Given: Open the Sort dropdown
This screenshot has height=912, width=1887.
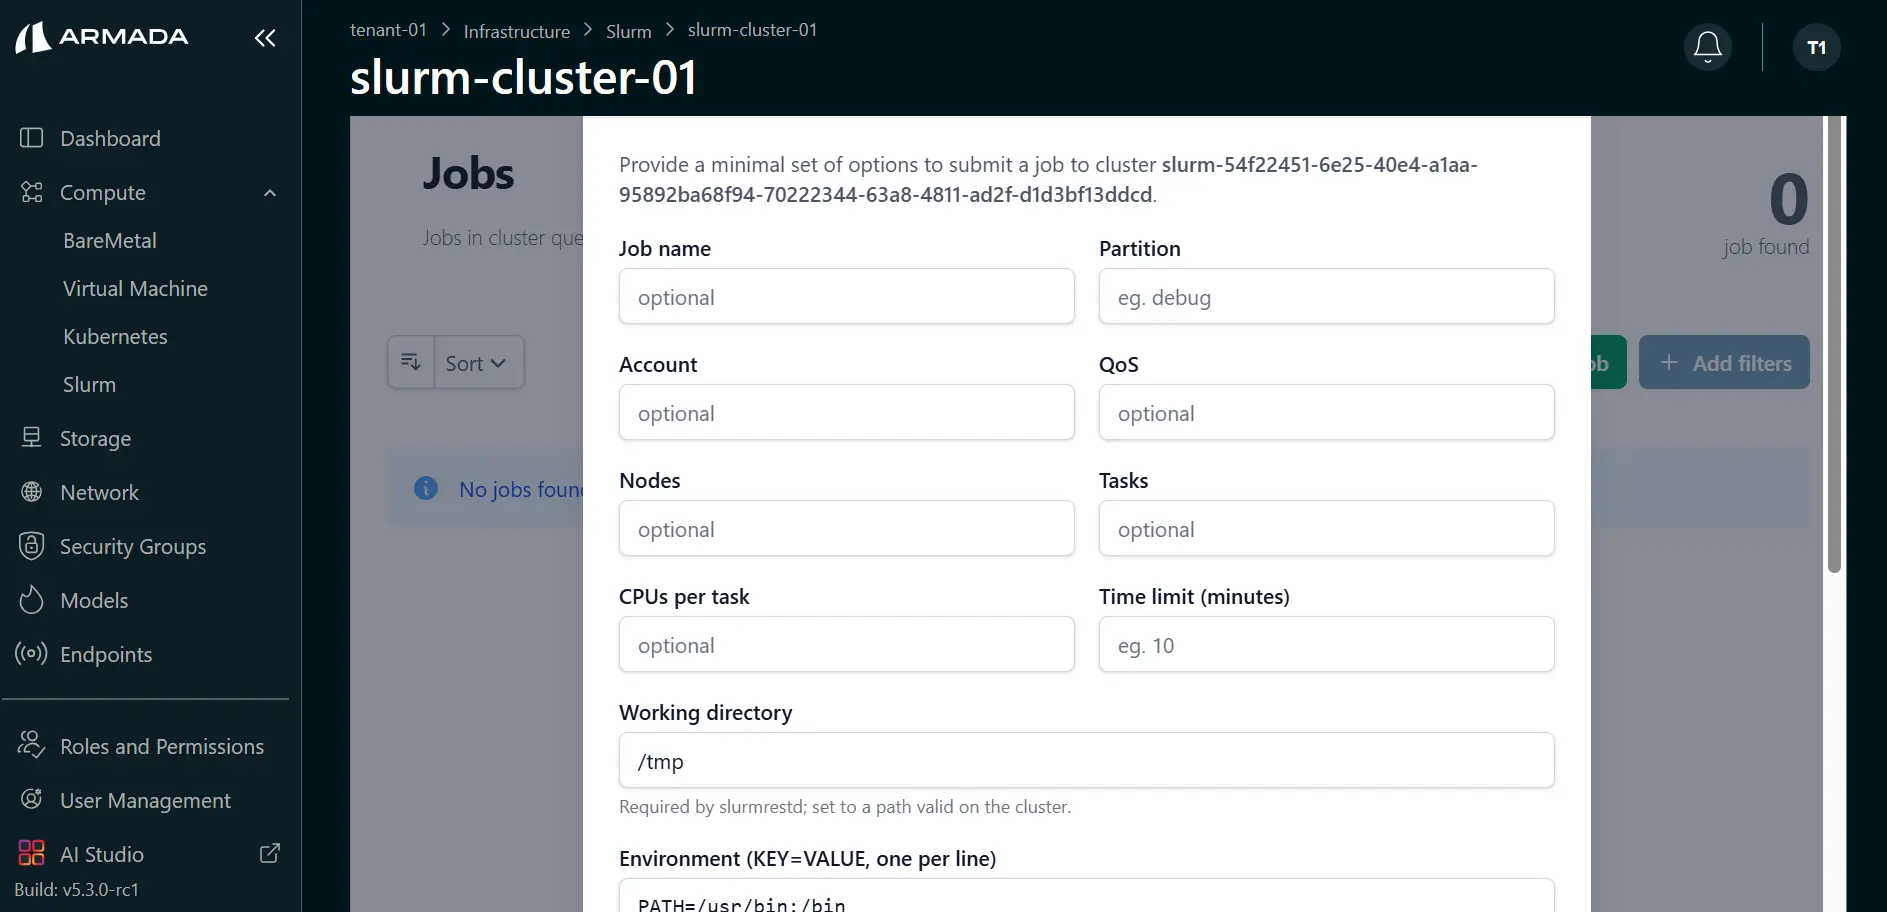Looking at the screenshot, I should click(x=478, y=363).
